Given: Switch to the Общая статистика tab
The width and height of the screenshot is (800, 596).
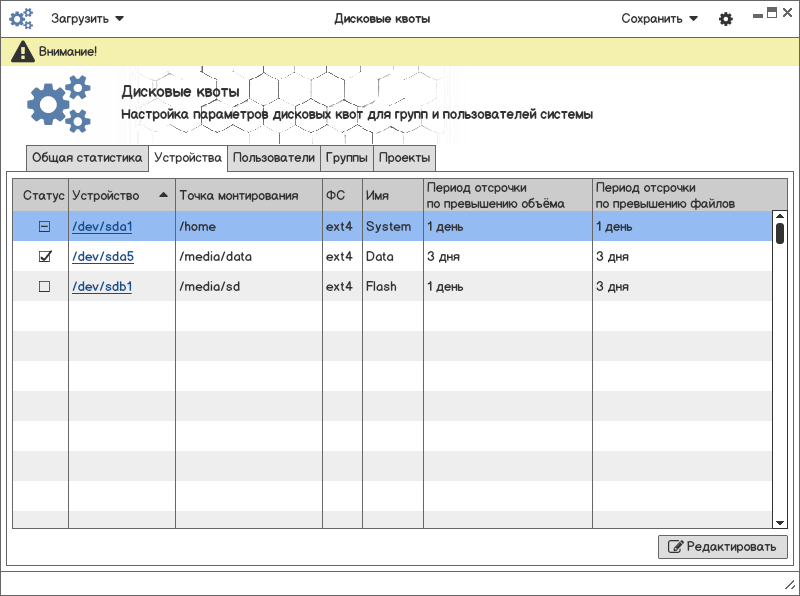Looking at the screenshot, I should (87, 158).
